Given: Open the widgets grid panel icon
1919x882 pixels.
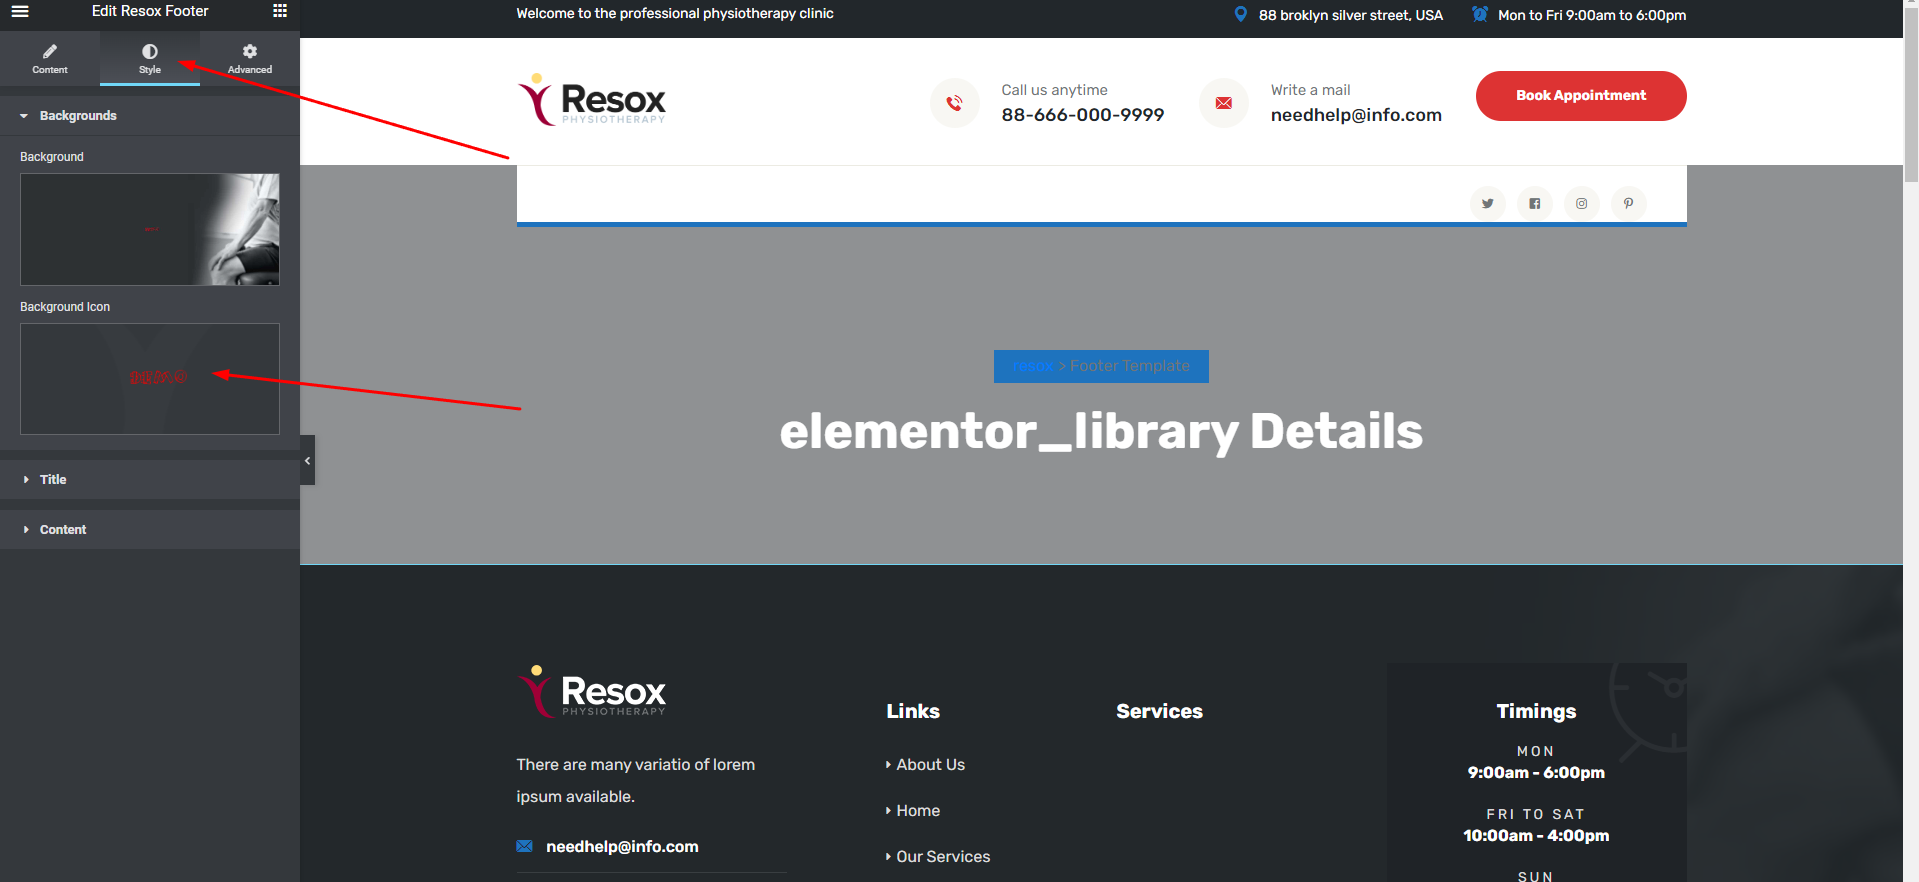Looking at the screenshot, I should pos(280,11).
